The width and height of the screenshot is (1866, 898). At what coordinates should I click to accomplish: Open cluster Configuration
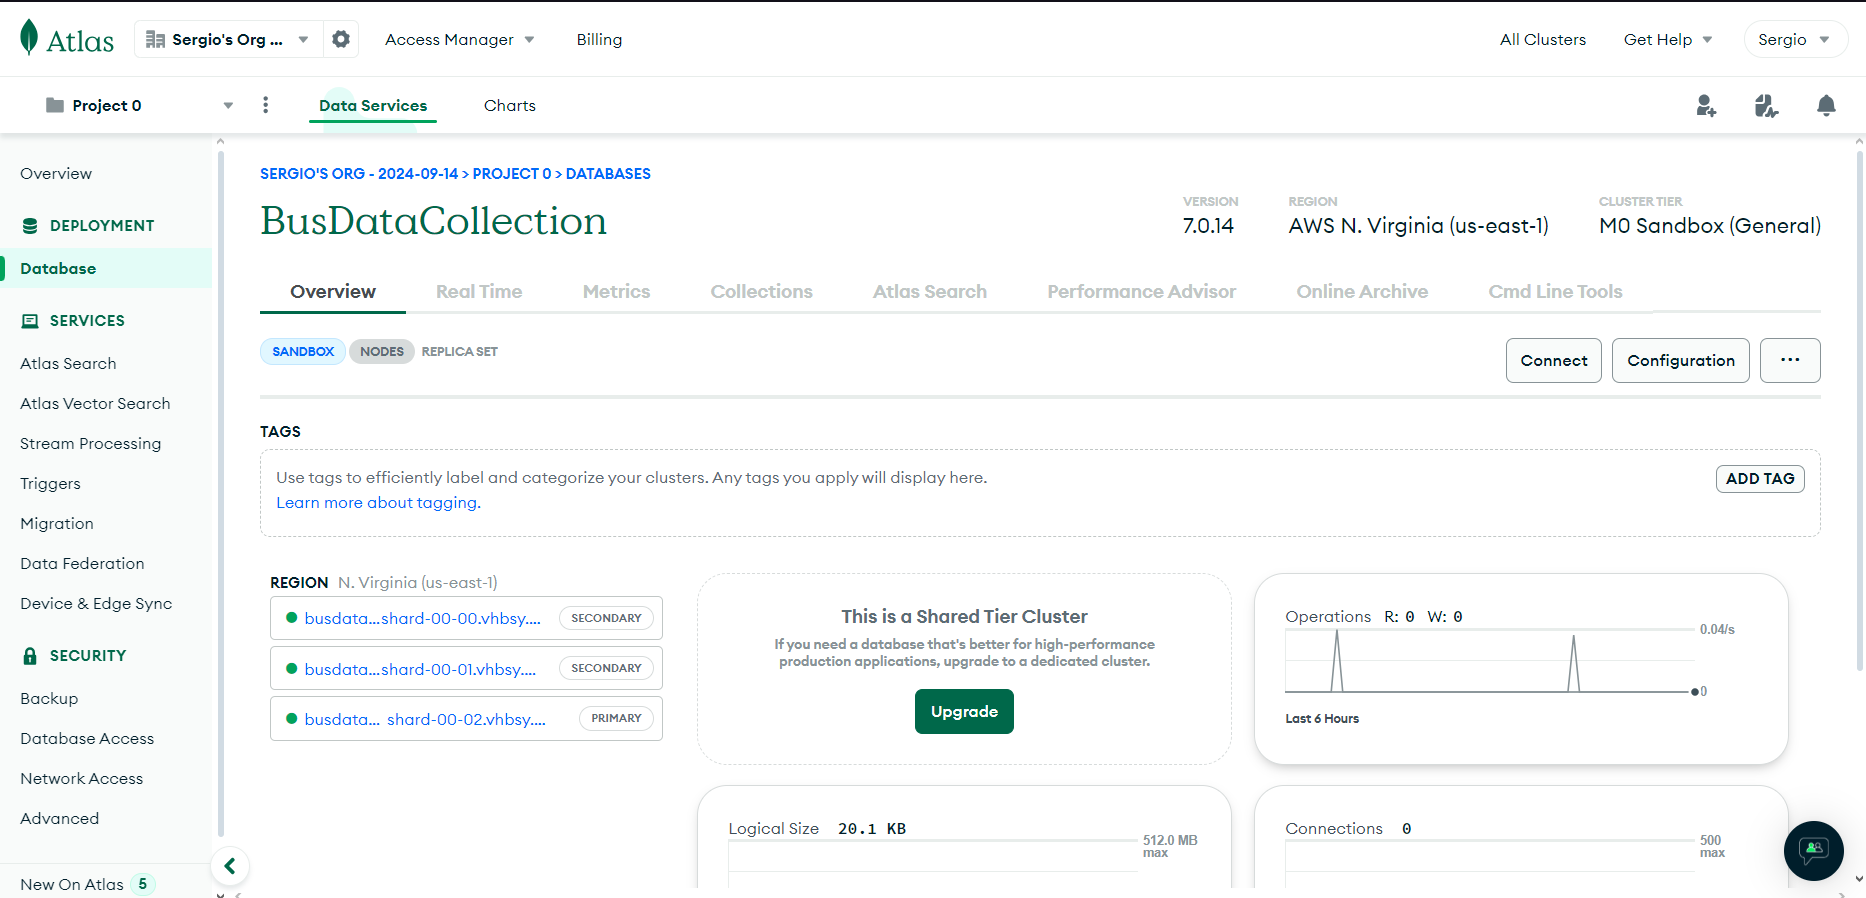[x=1681, y=360]
